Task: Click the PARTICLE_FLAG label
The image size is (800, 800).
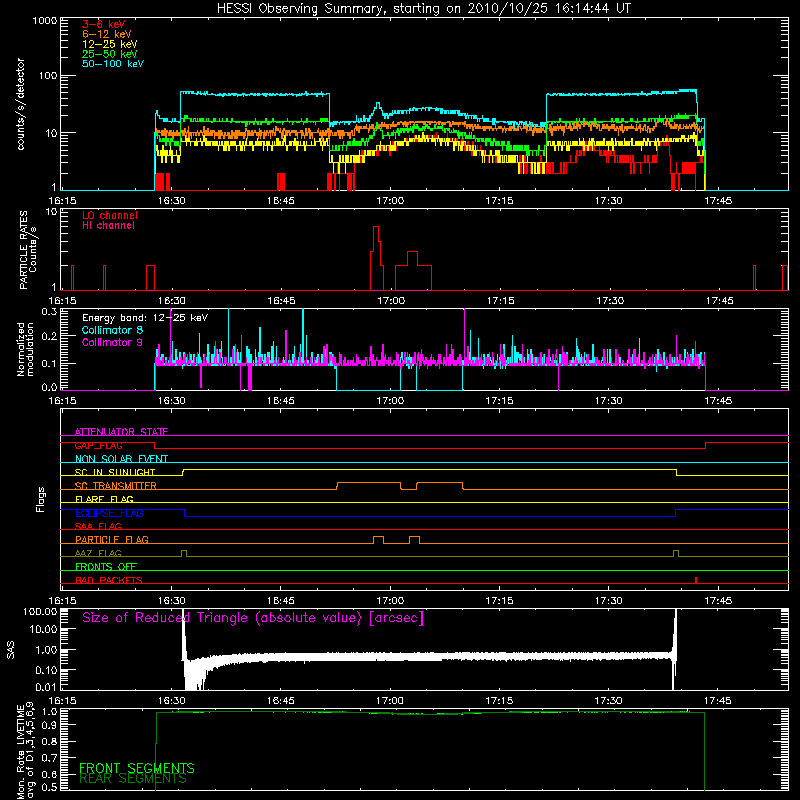Action: (x=112, y=540)
